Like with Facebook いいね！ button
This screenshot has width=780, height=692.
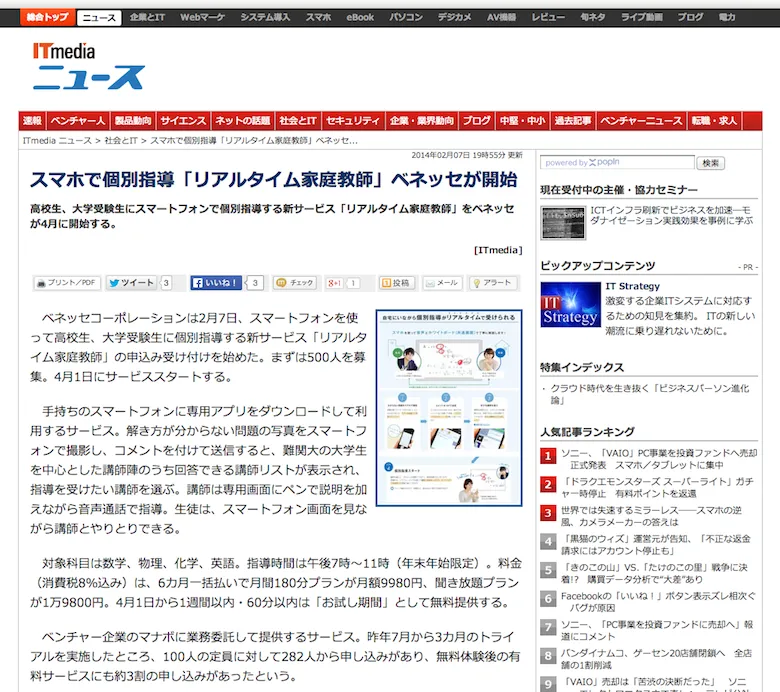(216, 283)
